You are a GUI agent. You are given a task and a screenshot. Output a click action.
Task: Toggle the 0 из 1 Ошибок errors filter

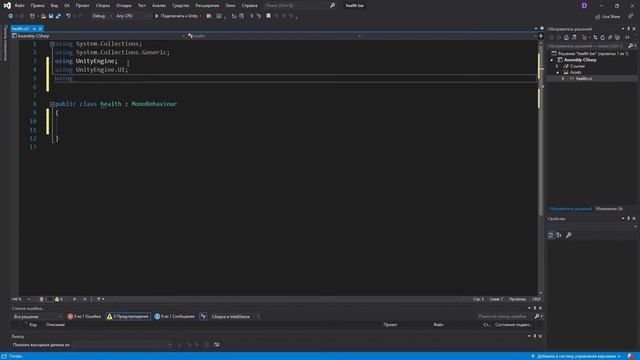click(84, 317)
